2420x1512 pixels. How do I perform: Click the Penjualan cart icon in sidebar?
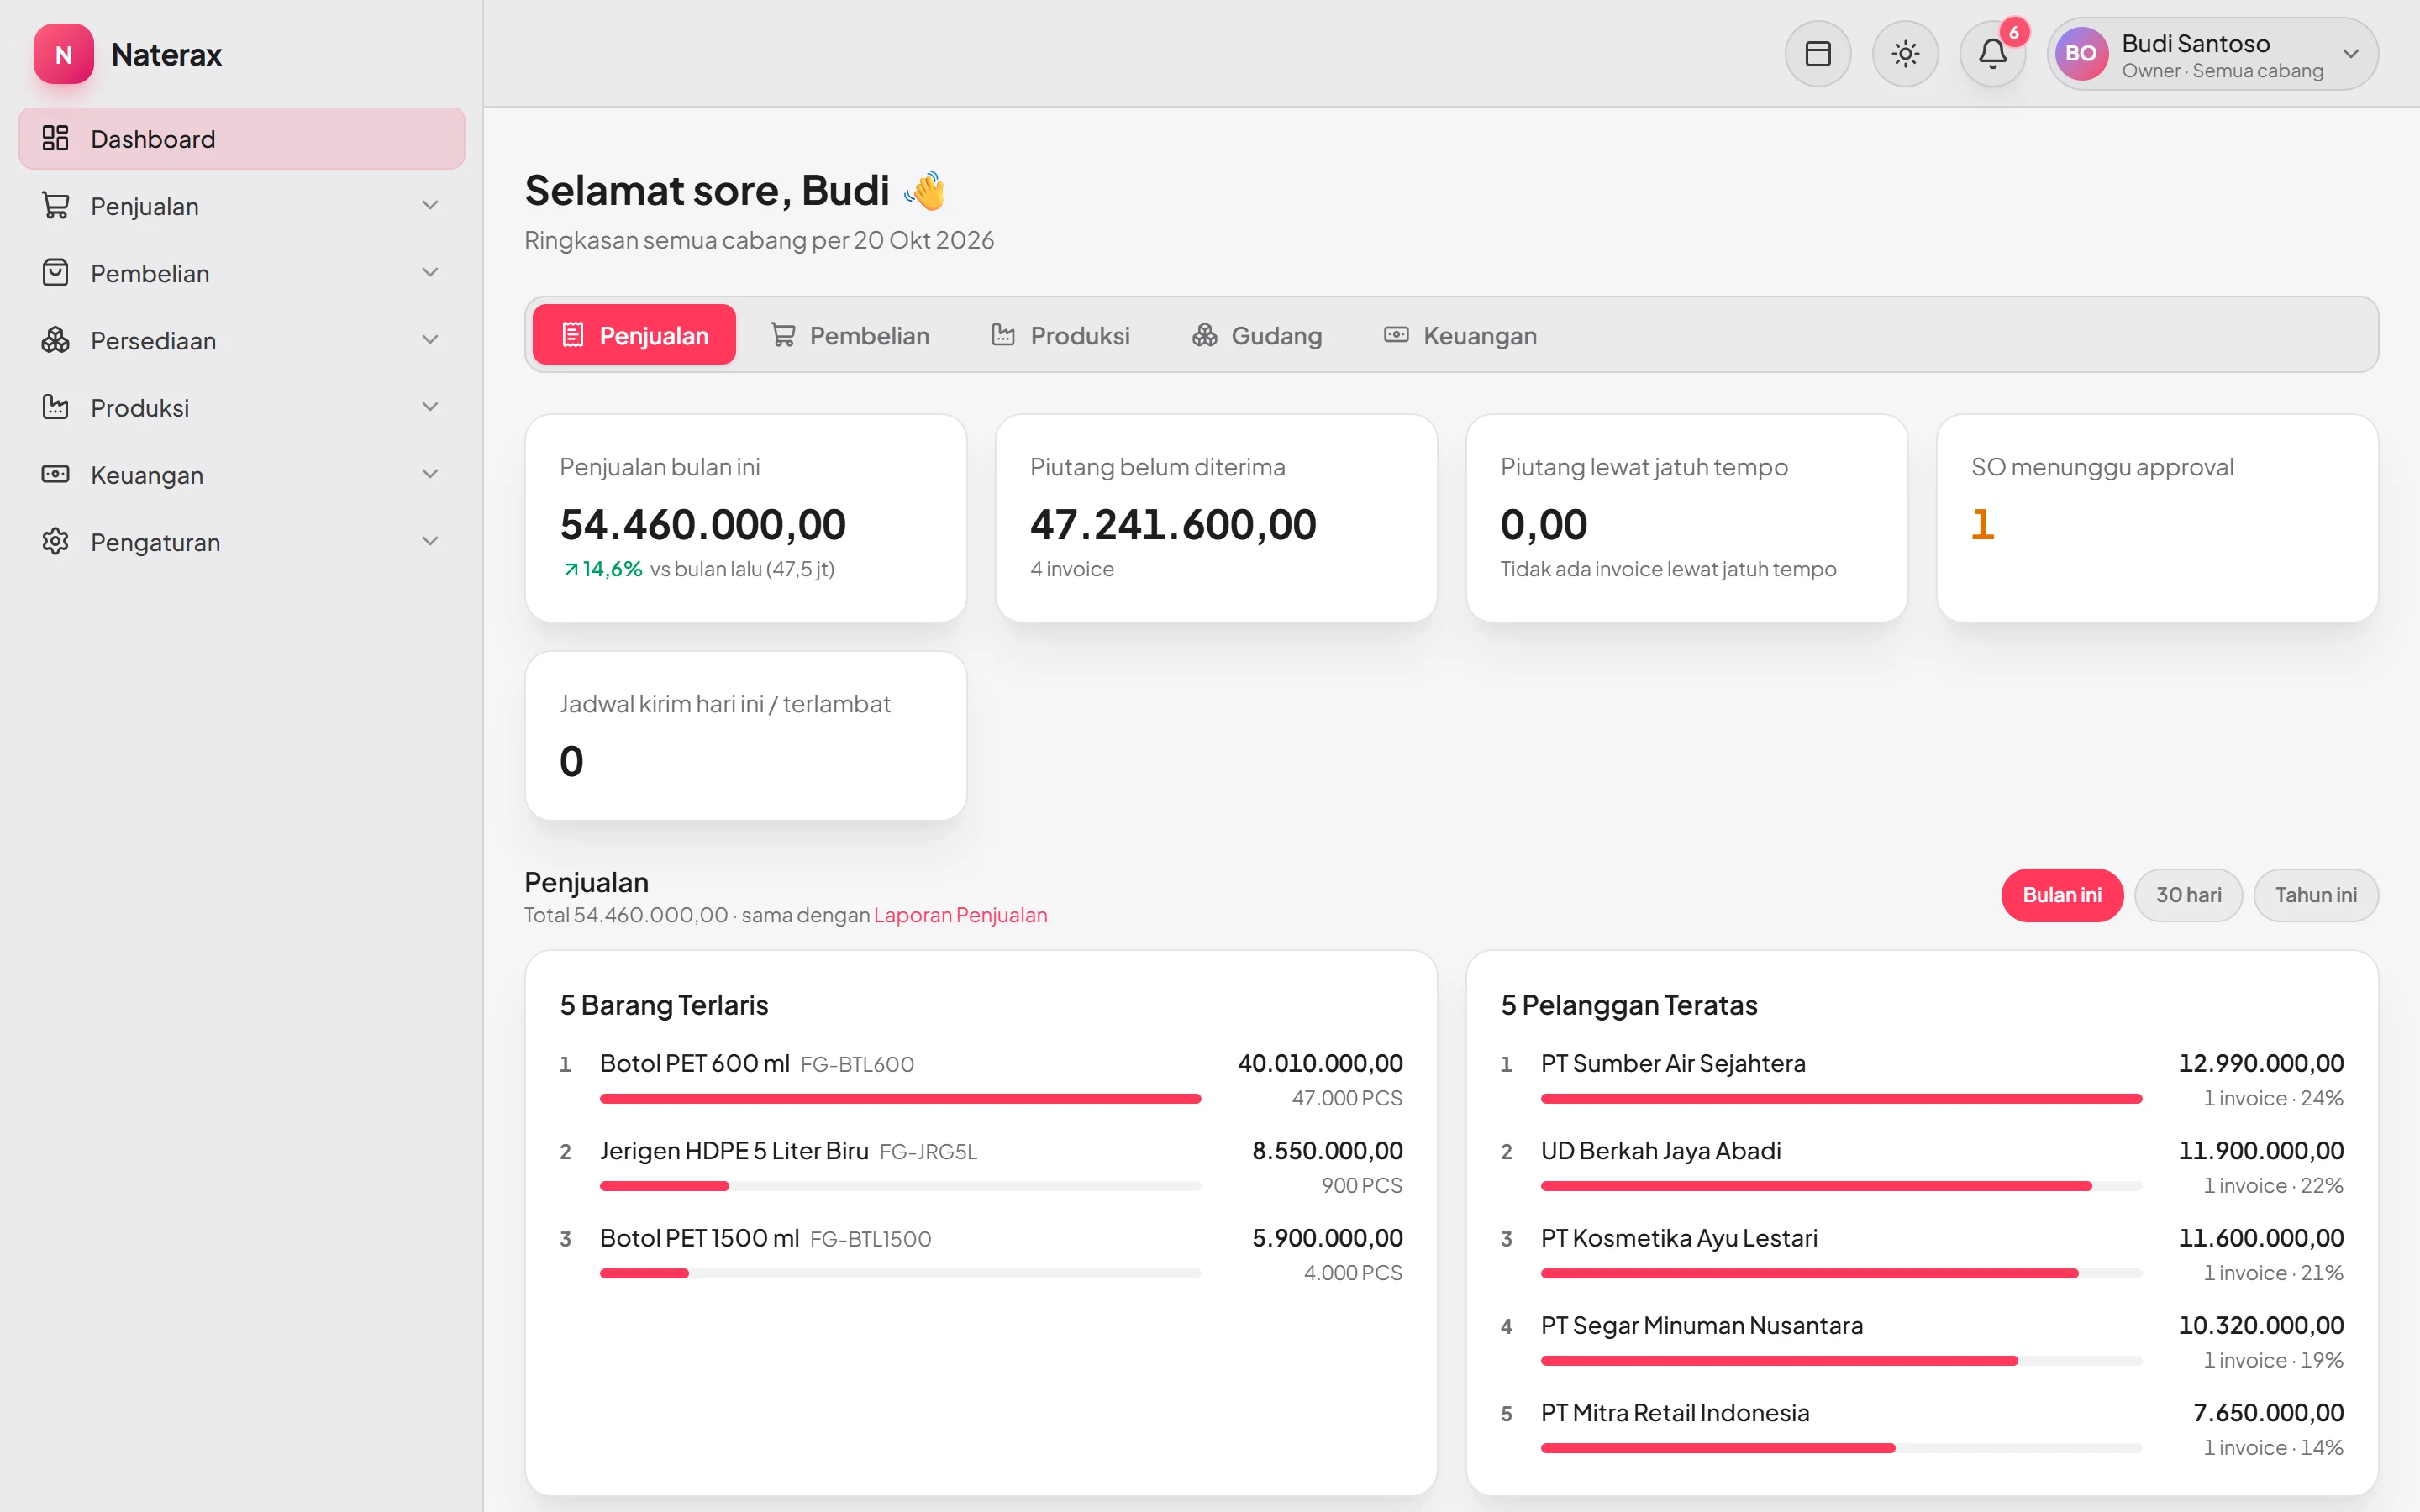[55, 205]
